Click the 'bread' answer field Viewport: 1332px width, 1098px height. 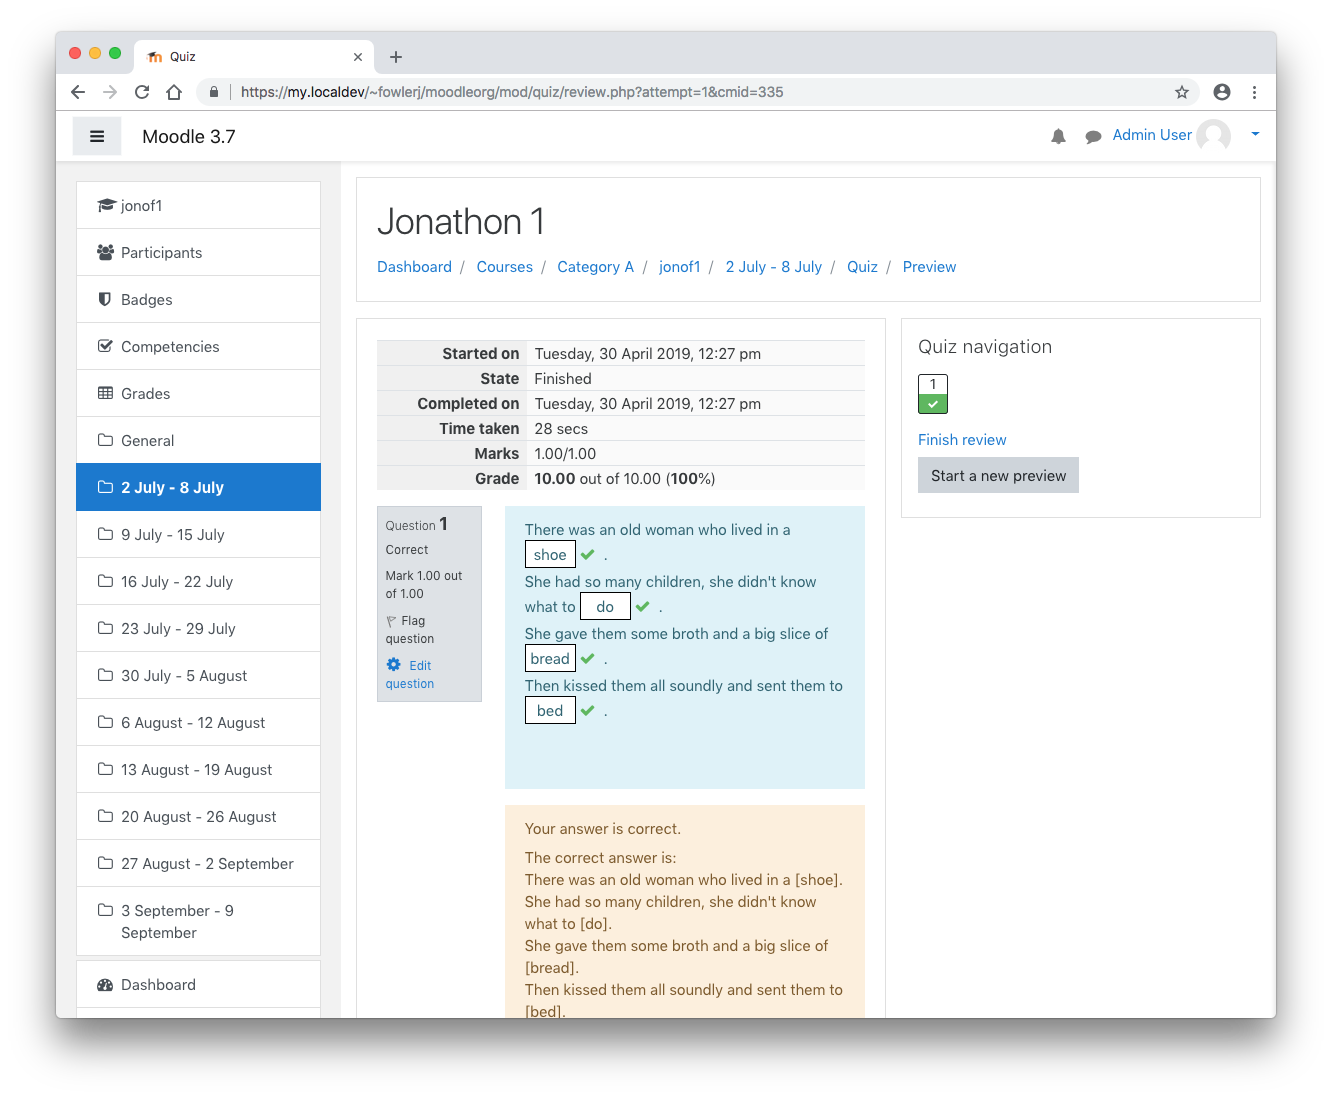550,659
